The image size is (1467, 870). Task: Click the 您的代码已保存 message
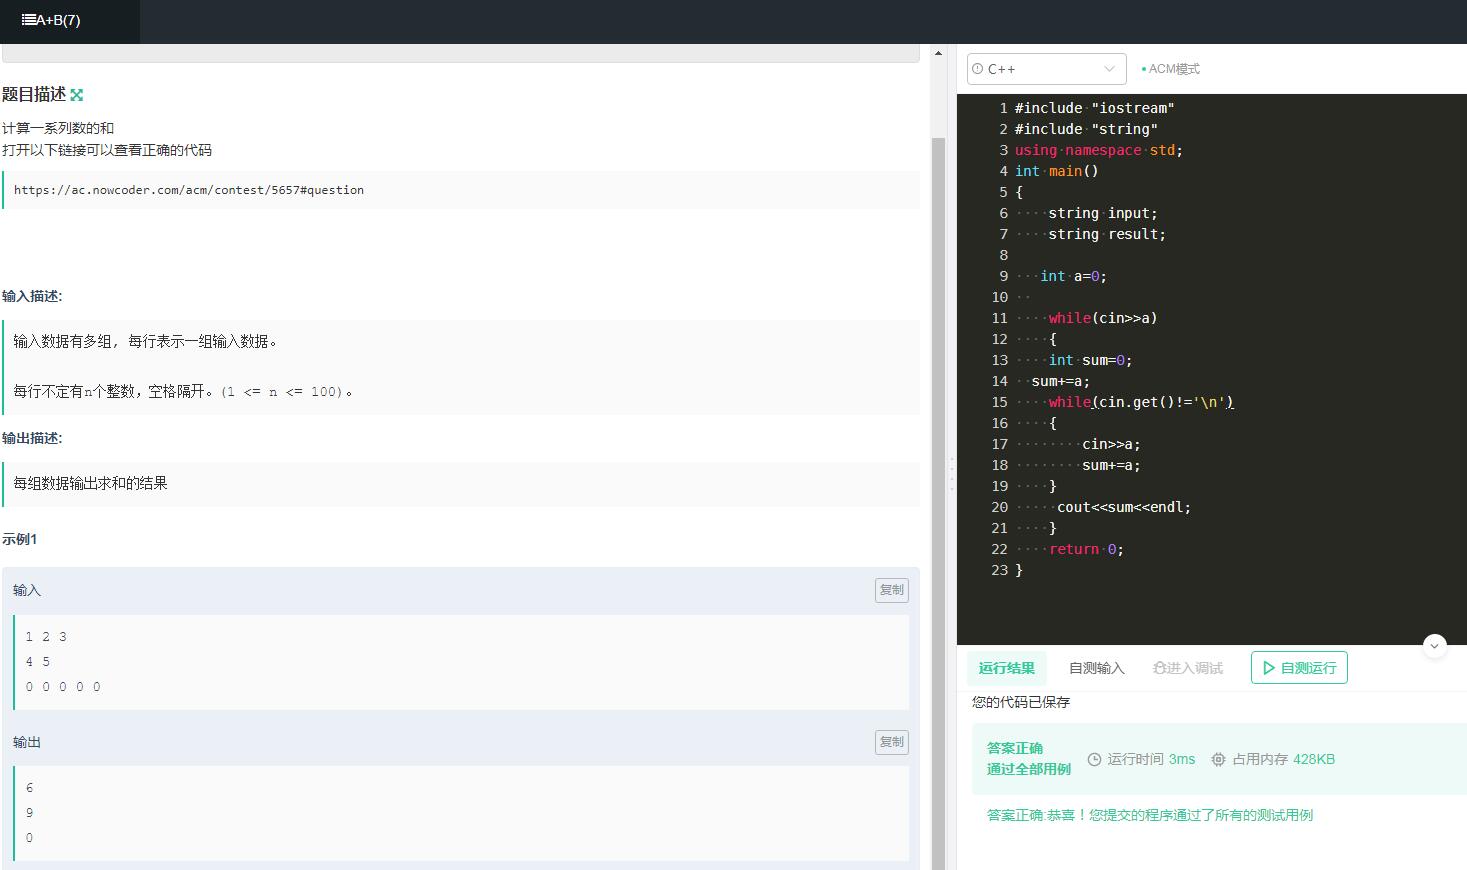click(x=1021, y=702)
